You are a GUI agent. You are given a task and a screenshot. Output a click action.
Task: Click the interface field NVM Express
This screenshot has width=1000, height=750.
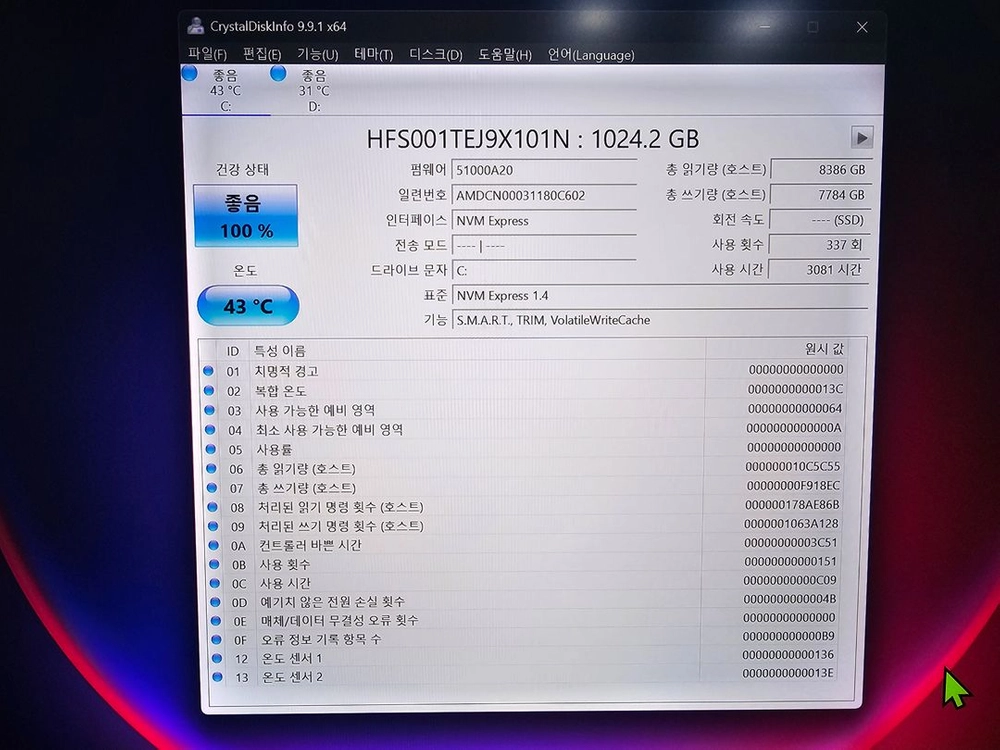tap(544, 221)
